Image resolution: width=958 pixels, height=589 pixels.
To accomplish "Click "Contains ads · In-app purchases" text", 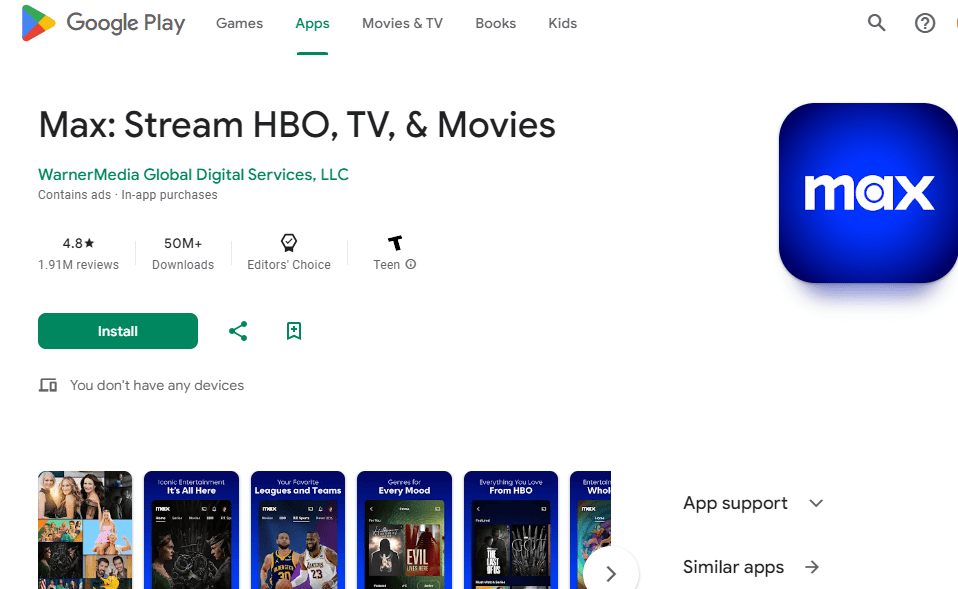I will pos(128,195).
